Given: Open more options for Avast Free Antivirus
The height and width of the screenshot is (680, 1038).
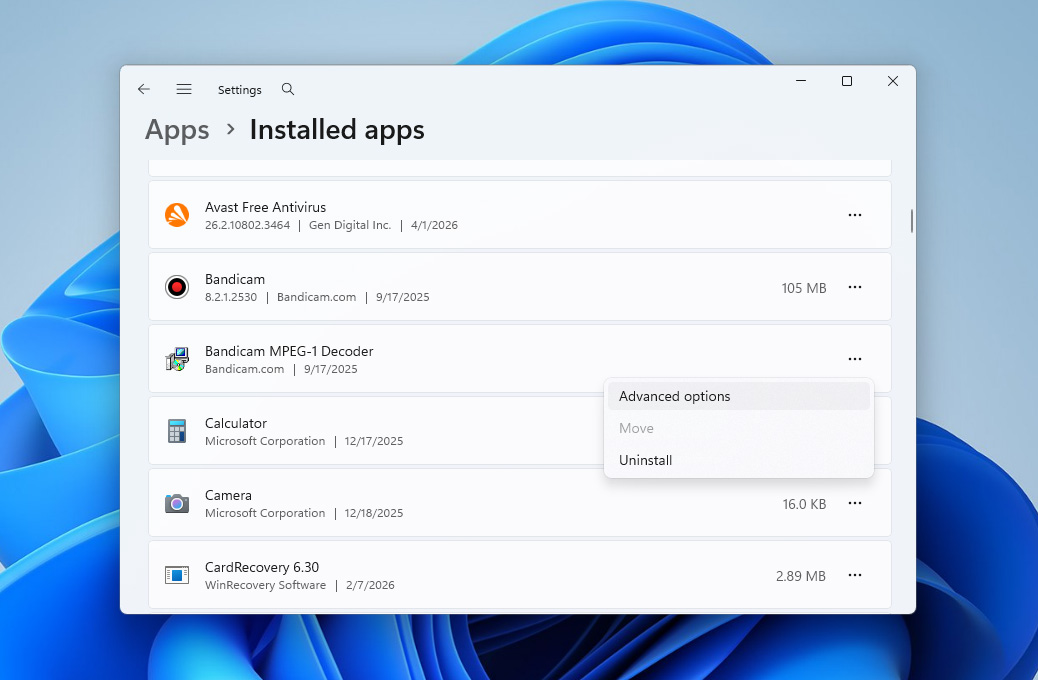Looking at the screenshot, I should pyautogui.click(x=855, y=215).
